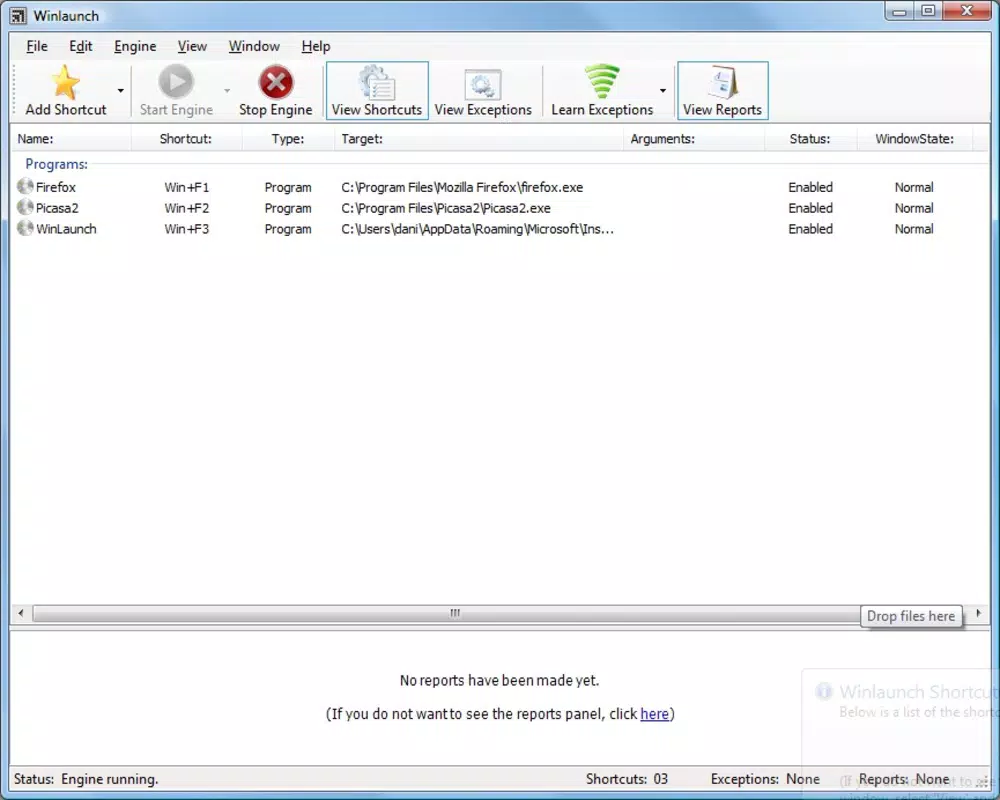
Task: Click the Picasa2.exe target path
Action: click(x=446, y=208)
